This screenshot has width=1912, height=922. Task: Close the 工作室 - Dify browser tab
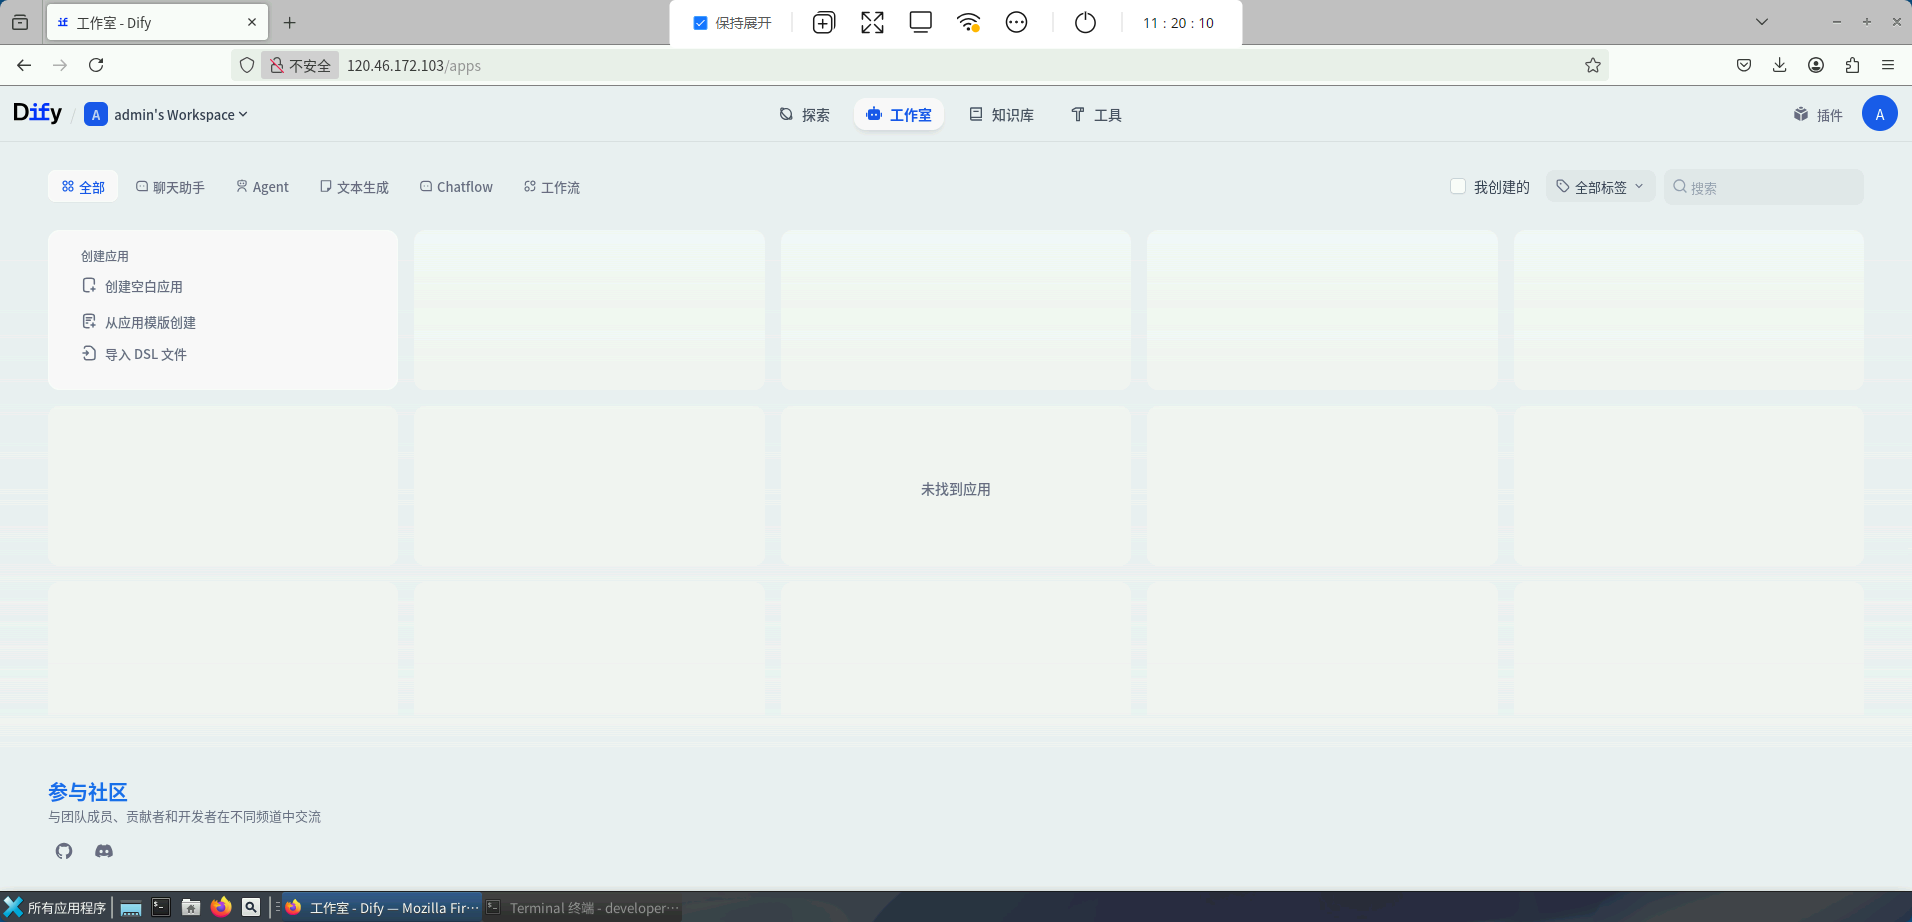[x=252, y=22]
